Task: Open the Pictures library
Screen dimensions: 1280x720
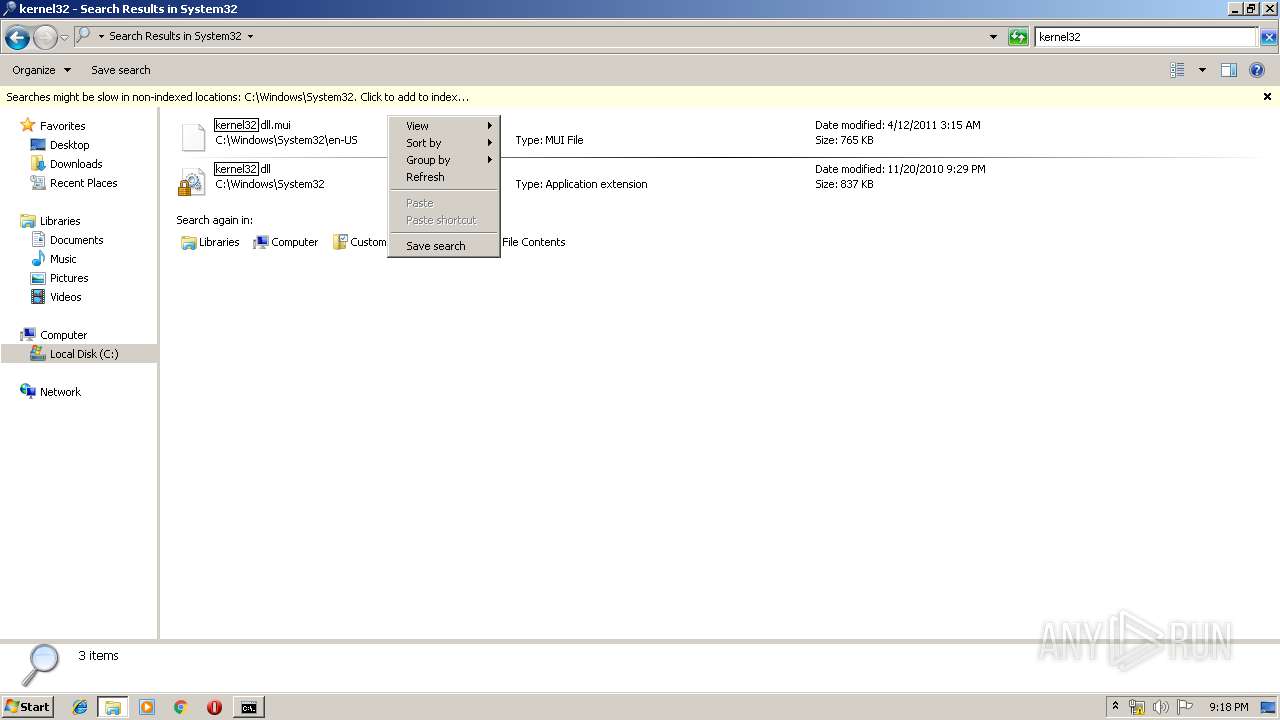Action: [69, 278]
